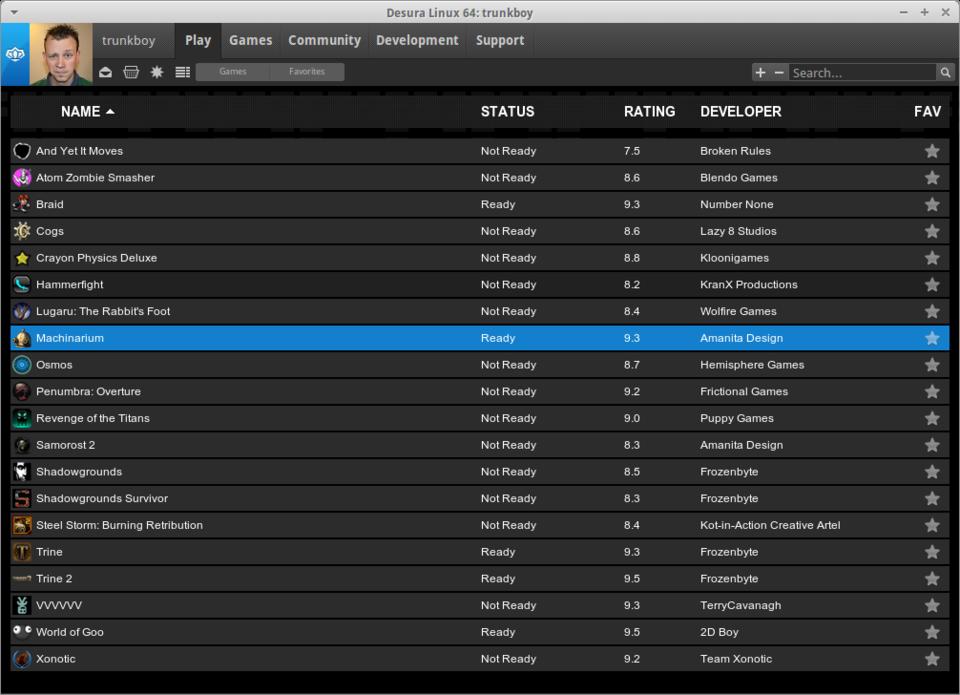Screen dimensions: 960x695
Task: Toggle favorite star for Trine 2
Action: click(932, 579)
